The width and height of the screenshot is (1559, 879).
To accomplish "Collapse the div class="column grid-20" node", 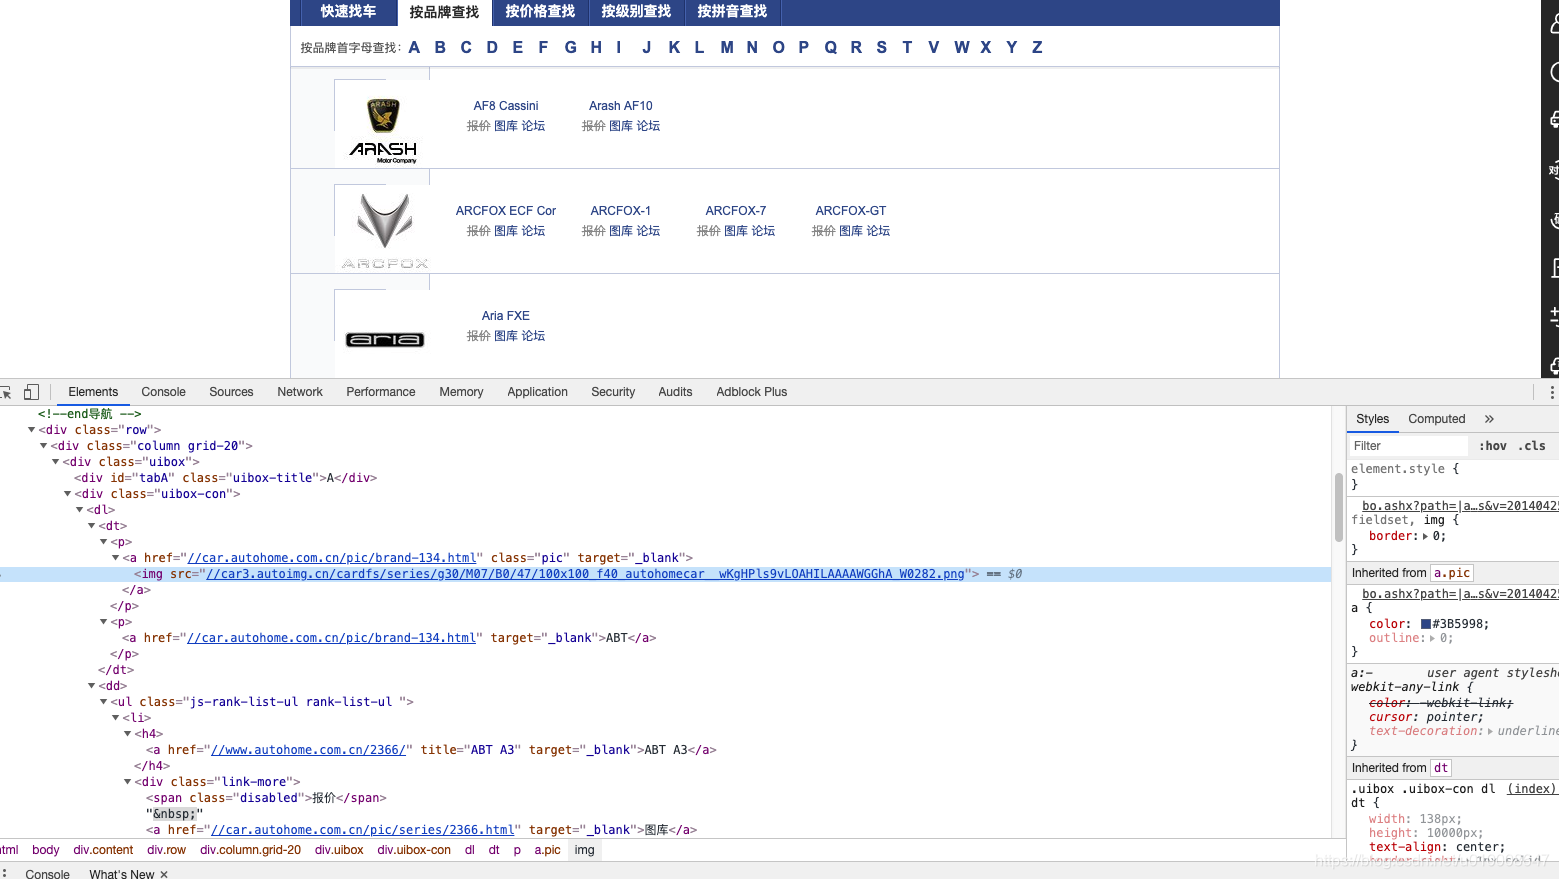I will (43, 446).
